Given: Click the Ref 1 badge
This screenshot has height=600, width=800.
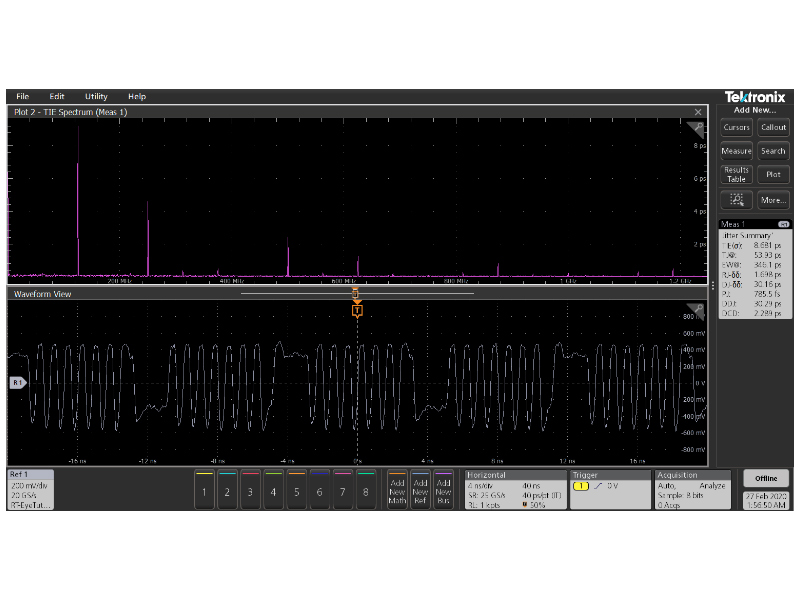Looking at the screenshot, I should (x=31, y=490).
